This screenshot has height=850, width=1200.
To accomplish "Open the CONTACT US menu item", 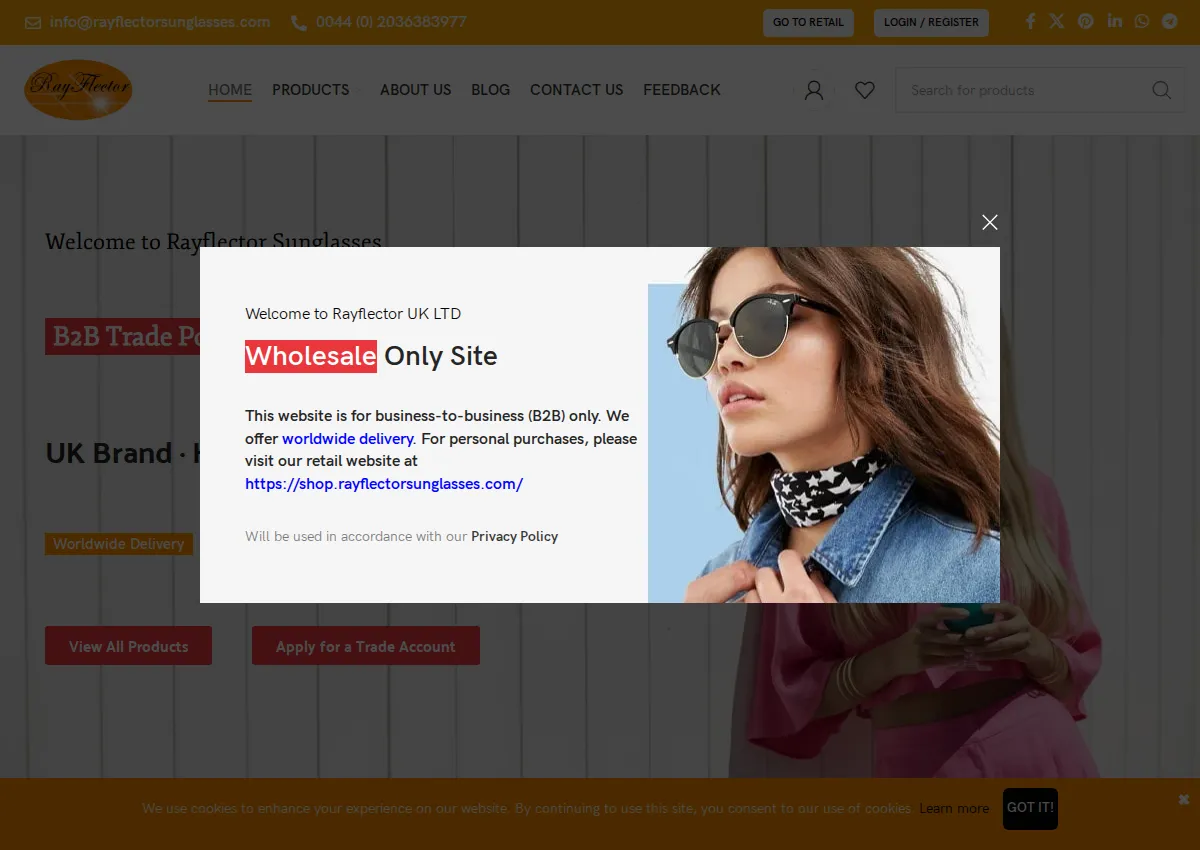I will (x=577, y=90).
